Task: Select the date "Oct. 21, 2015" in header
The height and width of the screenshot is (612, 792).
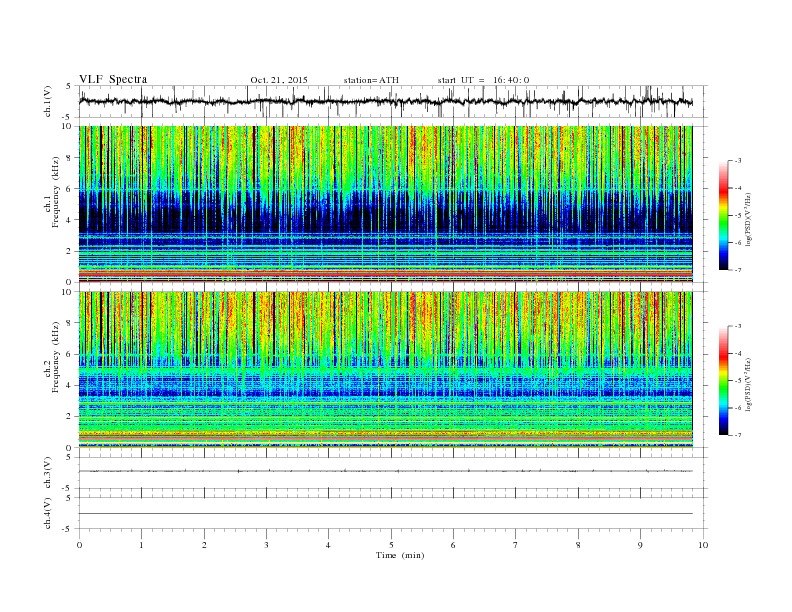Action: (x=279, y=80)
